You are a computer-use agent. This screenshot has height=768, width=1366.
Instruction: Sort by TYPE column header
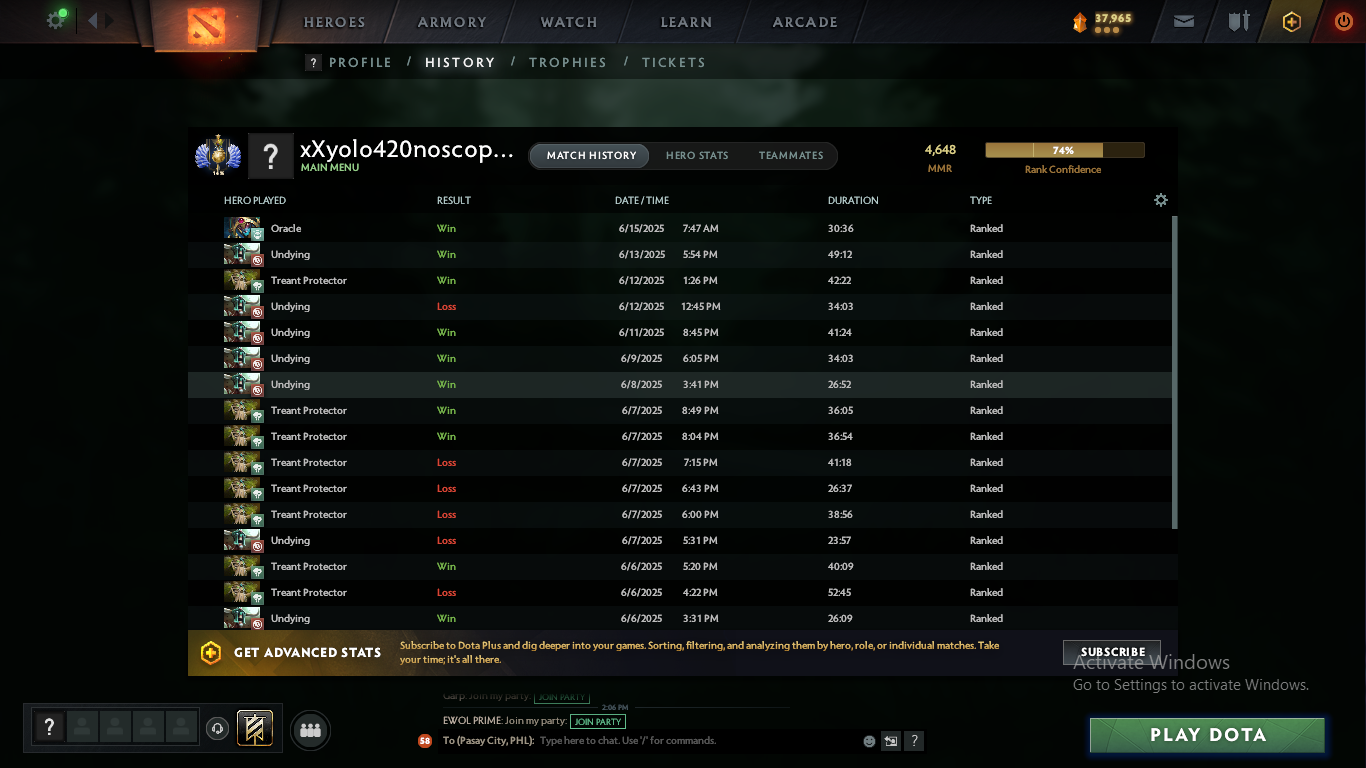pyautogui.click(x=980, y=200)
